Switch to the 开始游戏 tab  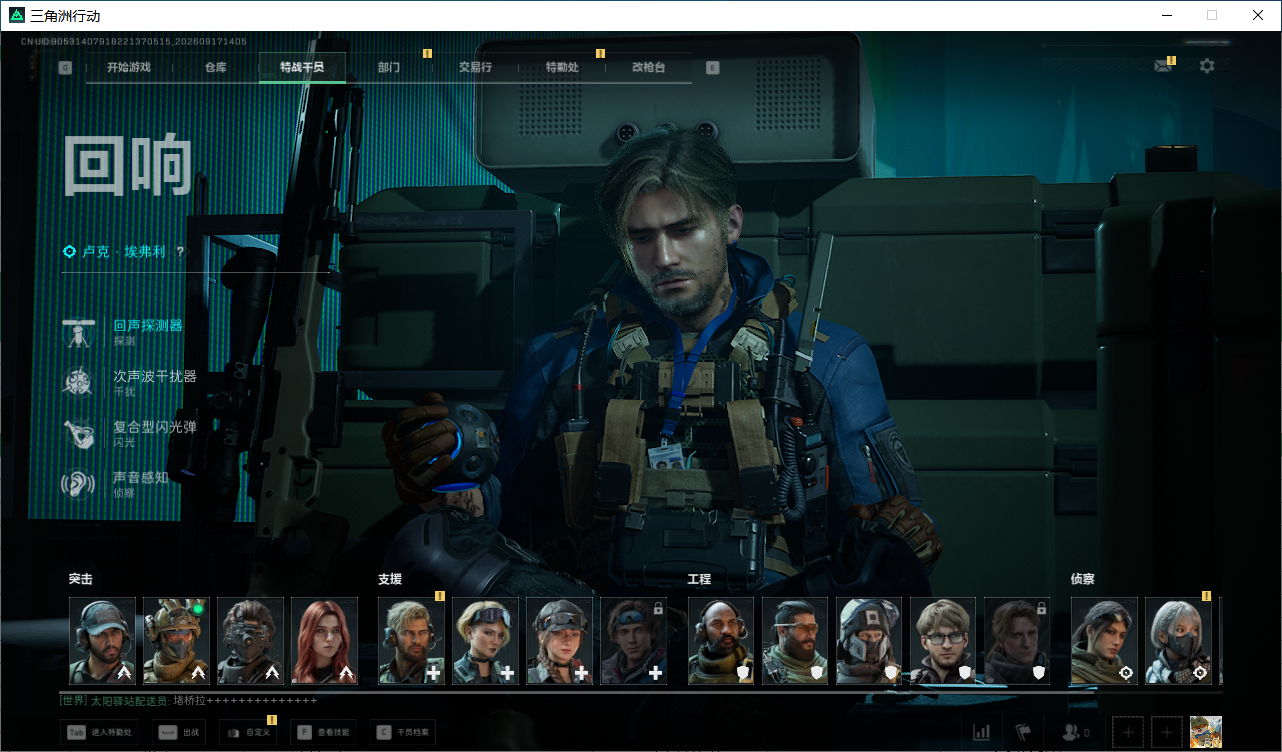(129, 68)
